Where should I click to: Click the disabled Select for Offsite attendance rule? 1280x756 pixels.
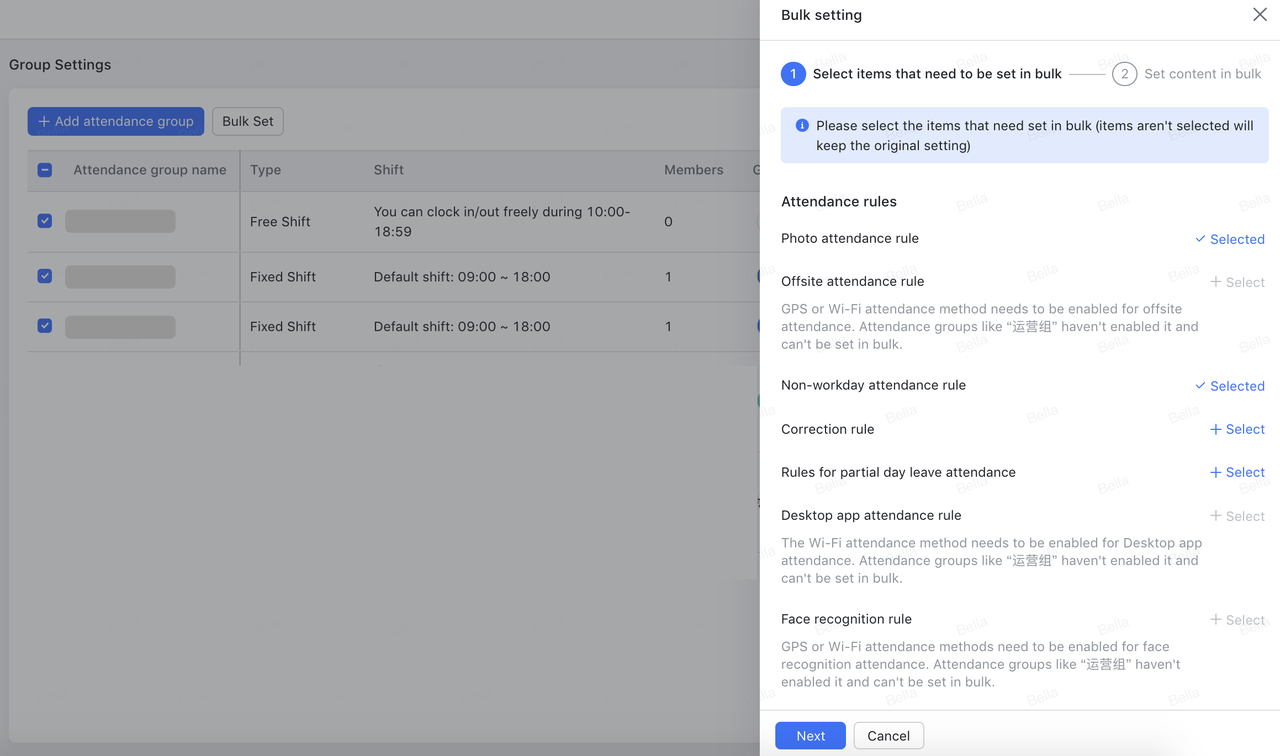point(1237,282)
